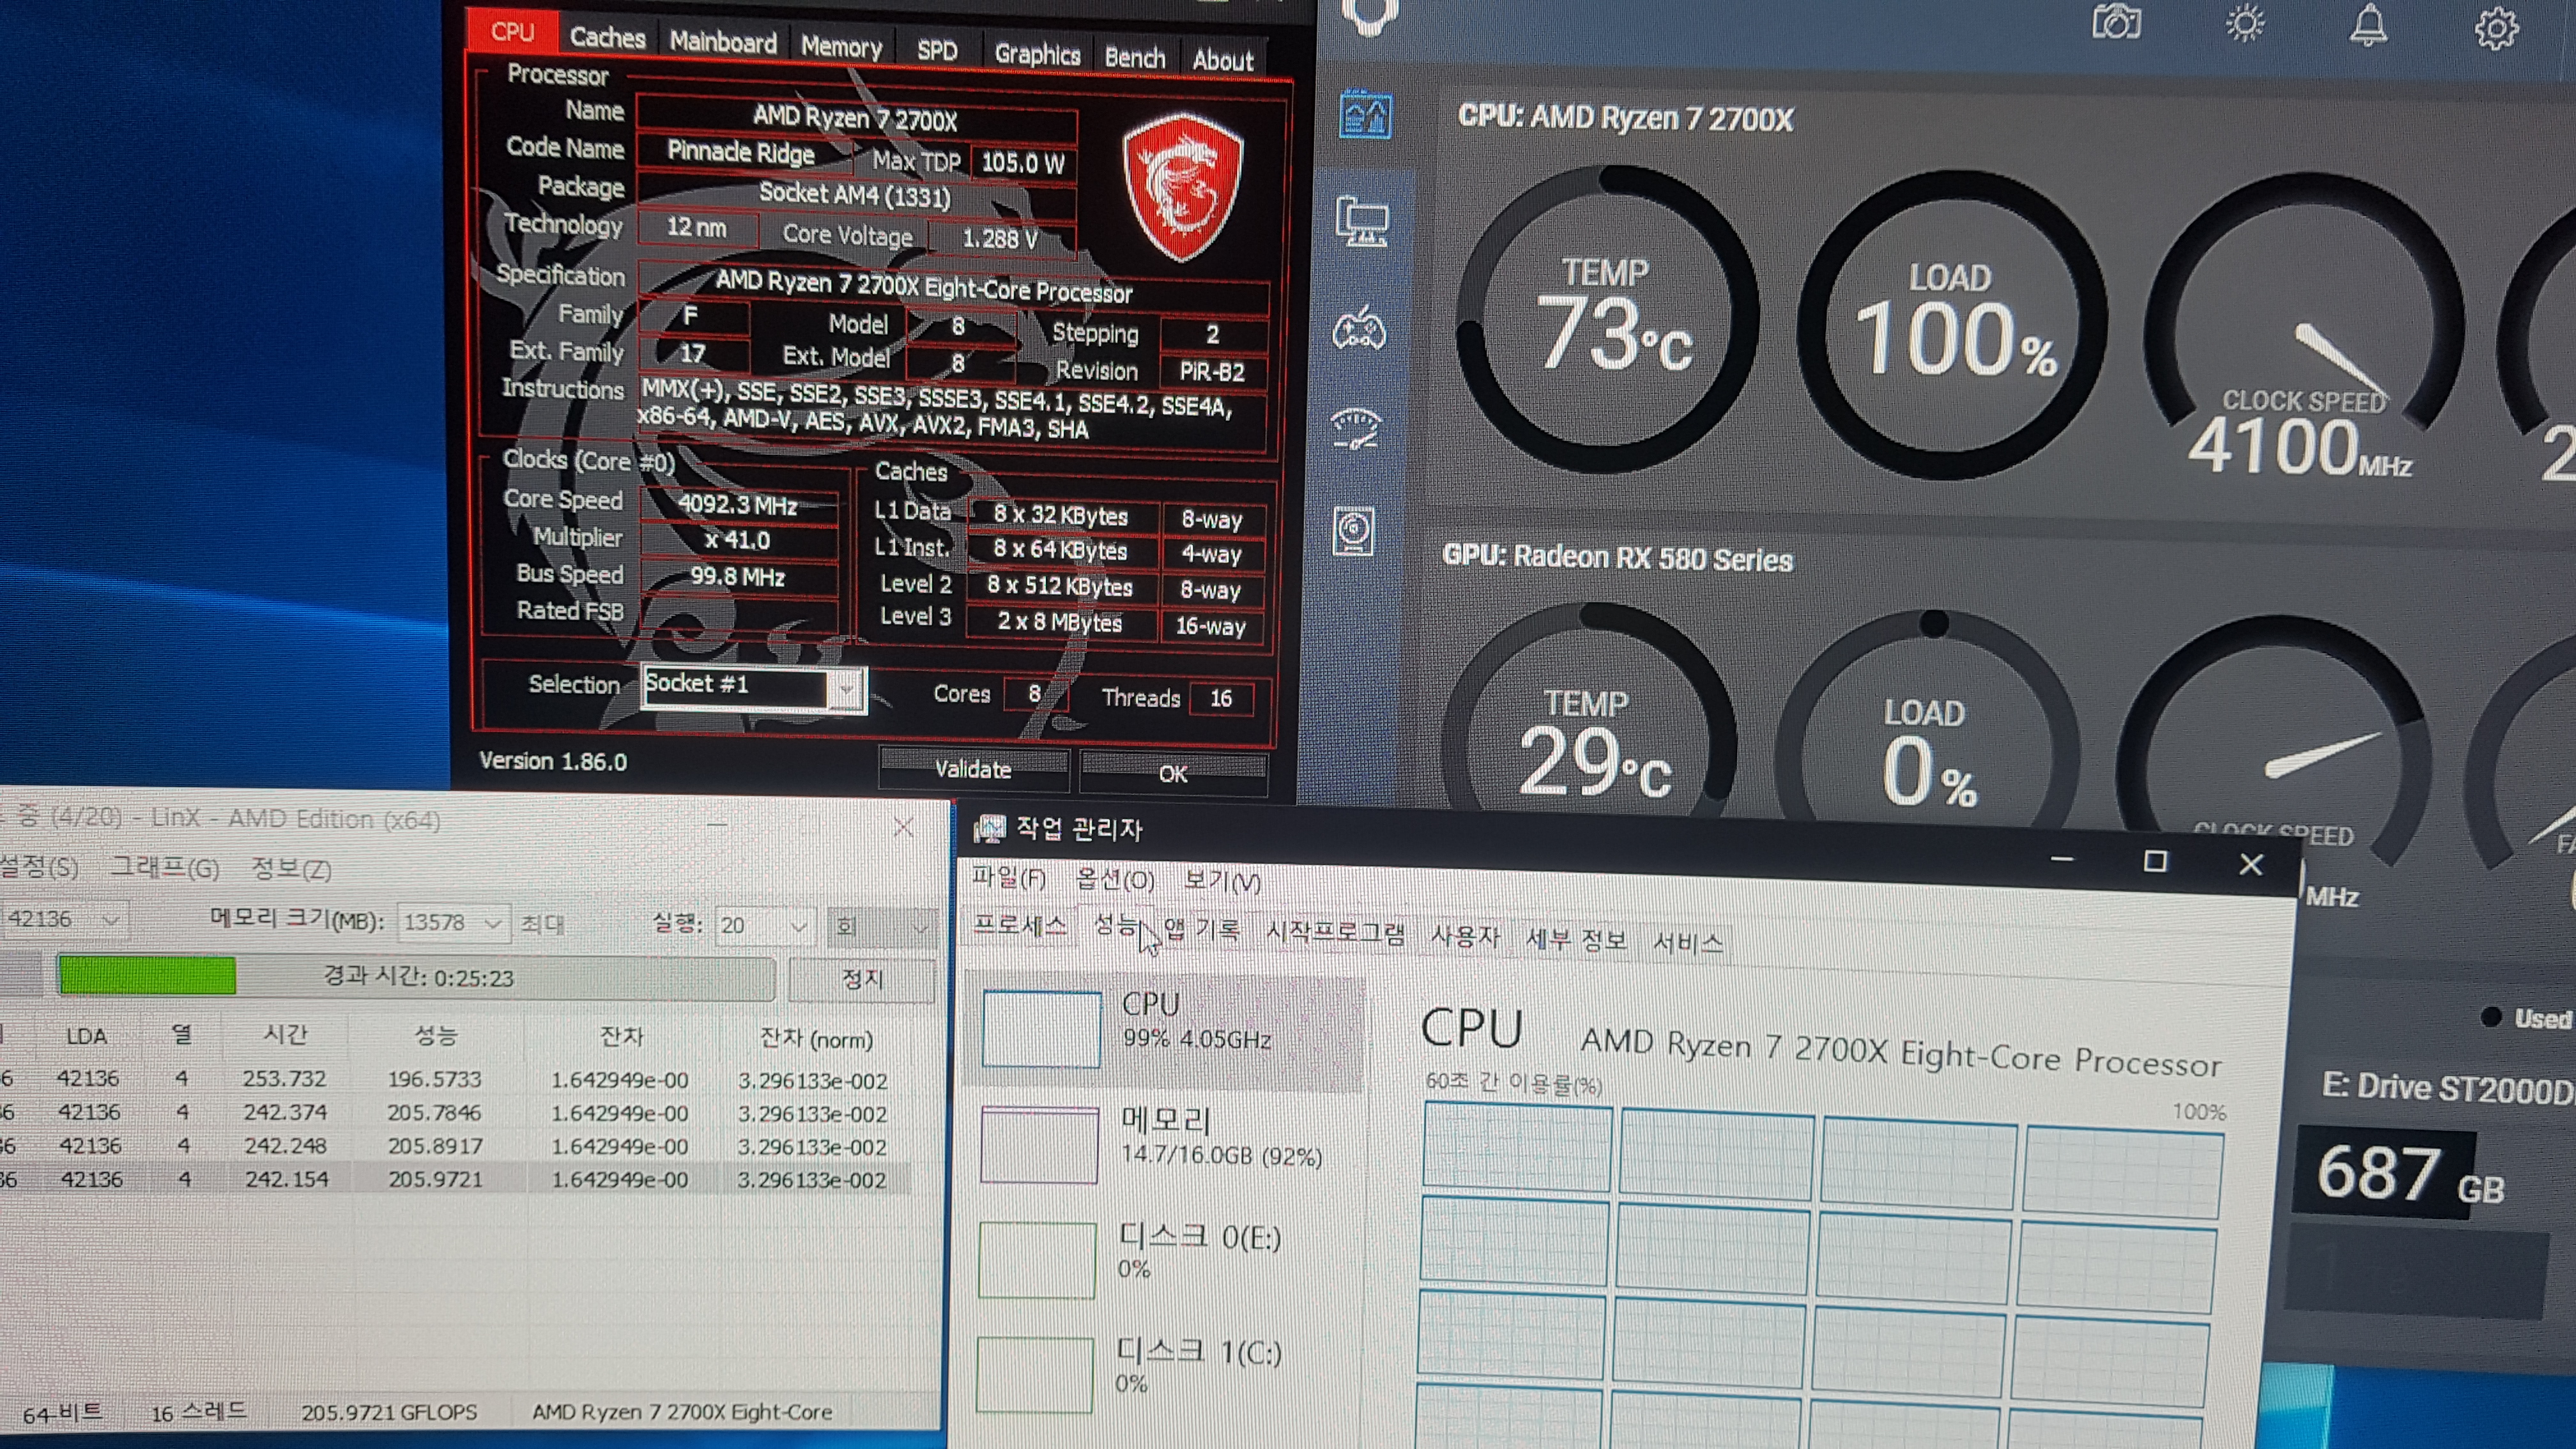Image resolution: width=2576 pixels, height=1449 pixels.
Task: Select the hardware monitor sidebar icon
Action: coord(1365,115)
